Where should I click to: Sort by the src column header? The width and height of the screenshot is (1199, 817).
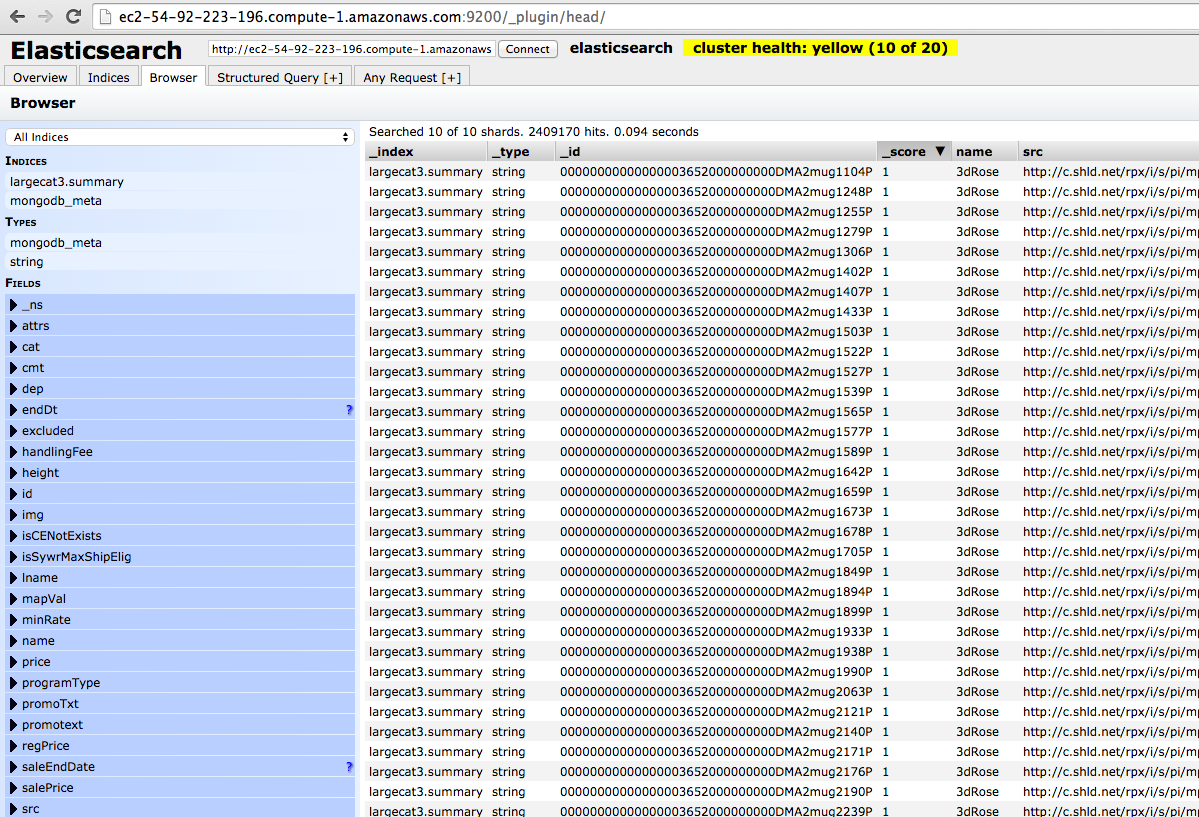coord(1109,151)
